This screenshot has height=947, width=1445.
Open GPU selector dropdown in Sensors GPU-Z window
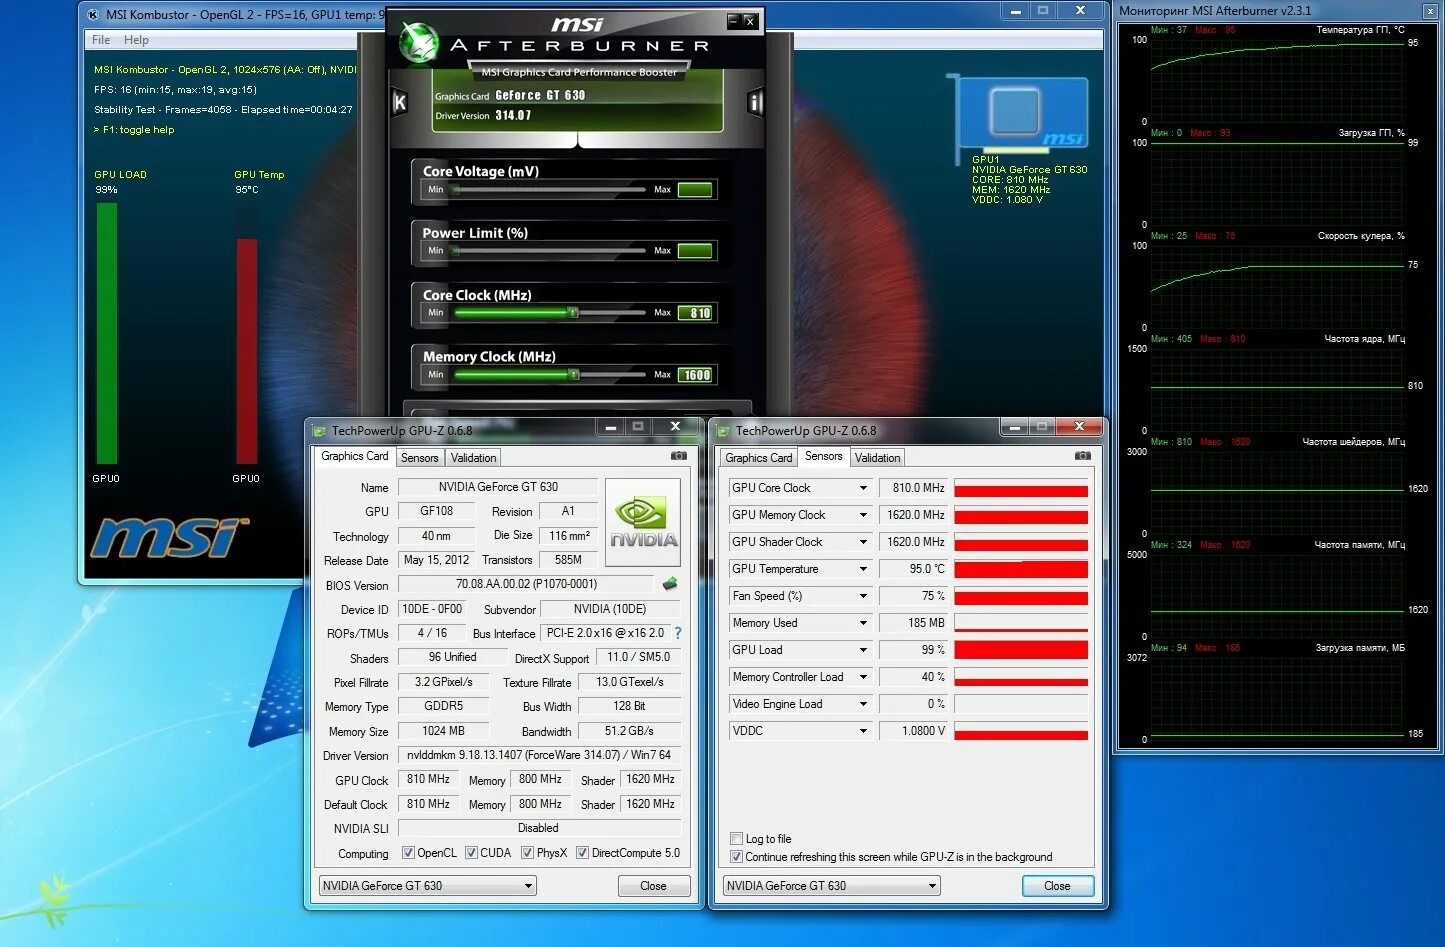(x=832, y=886)
